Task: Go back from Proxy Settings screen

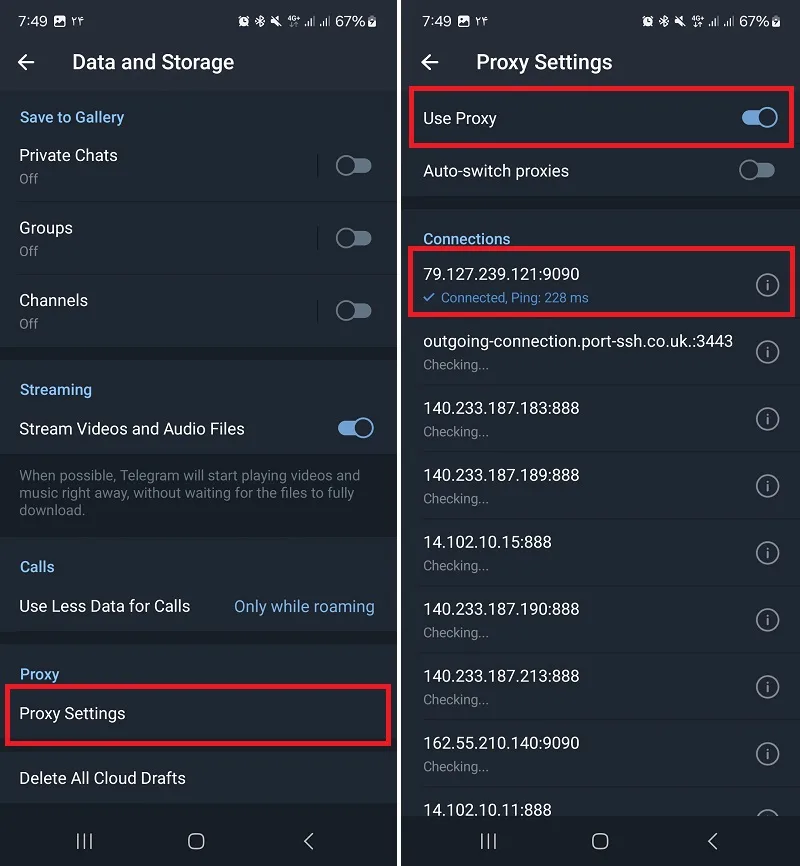Action: pos(430,62)
